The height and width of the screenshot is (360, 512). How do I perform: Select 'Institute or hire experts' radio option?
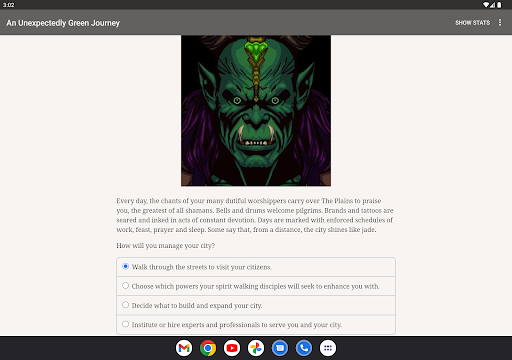[x=256, y=325]
